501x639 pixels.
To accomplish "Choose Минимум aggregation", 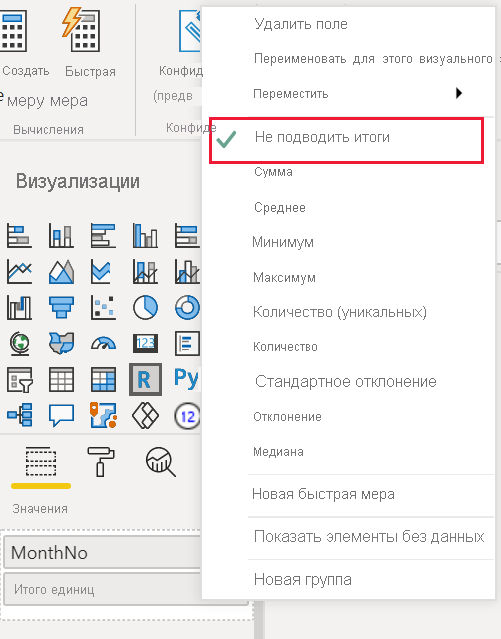I will (283, 242).
